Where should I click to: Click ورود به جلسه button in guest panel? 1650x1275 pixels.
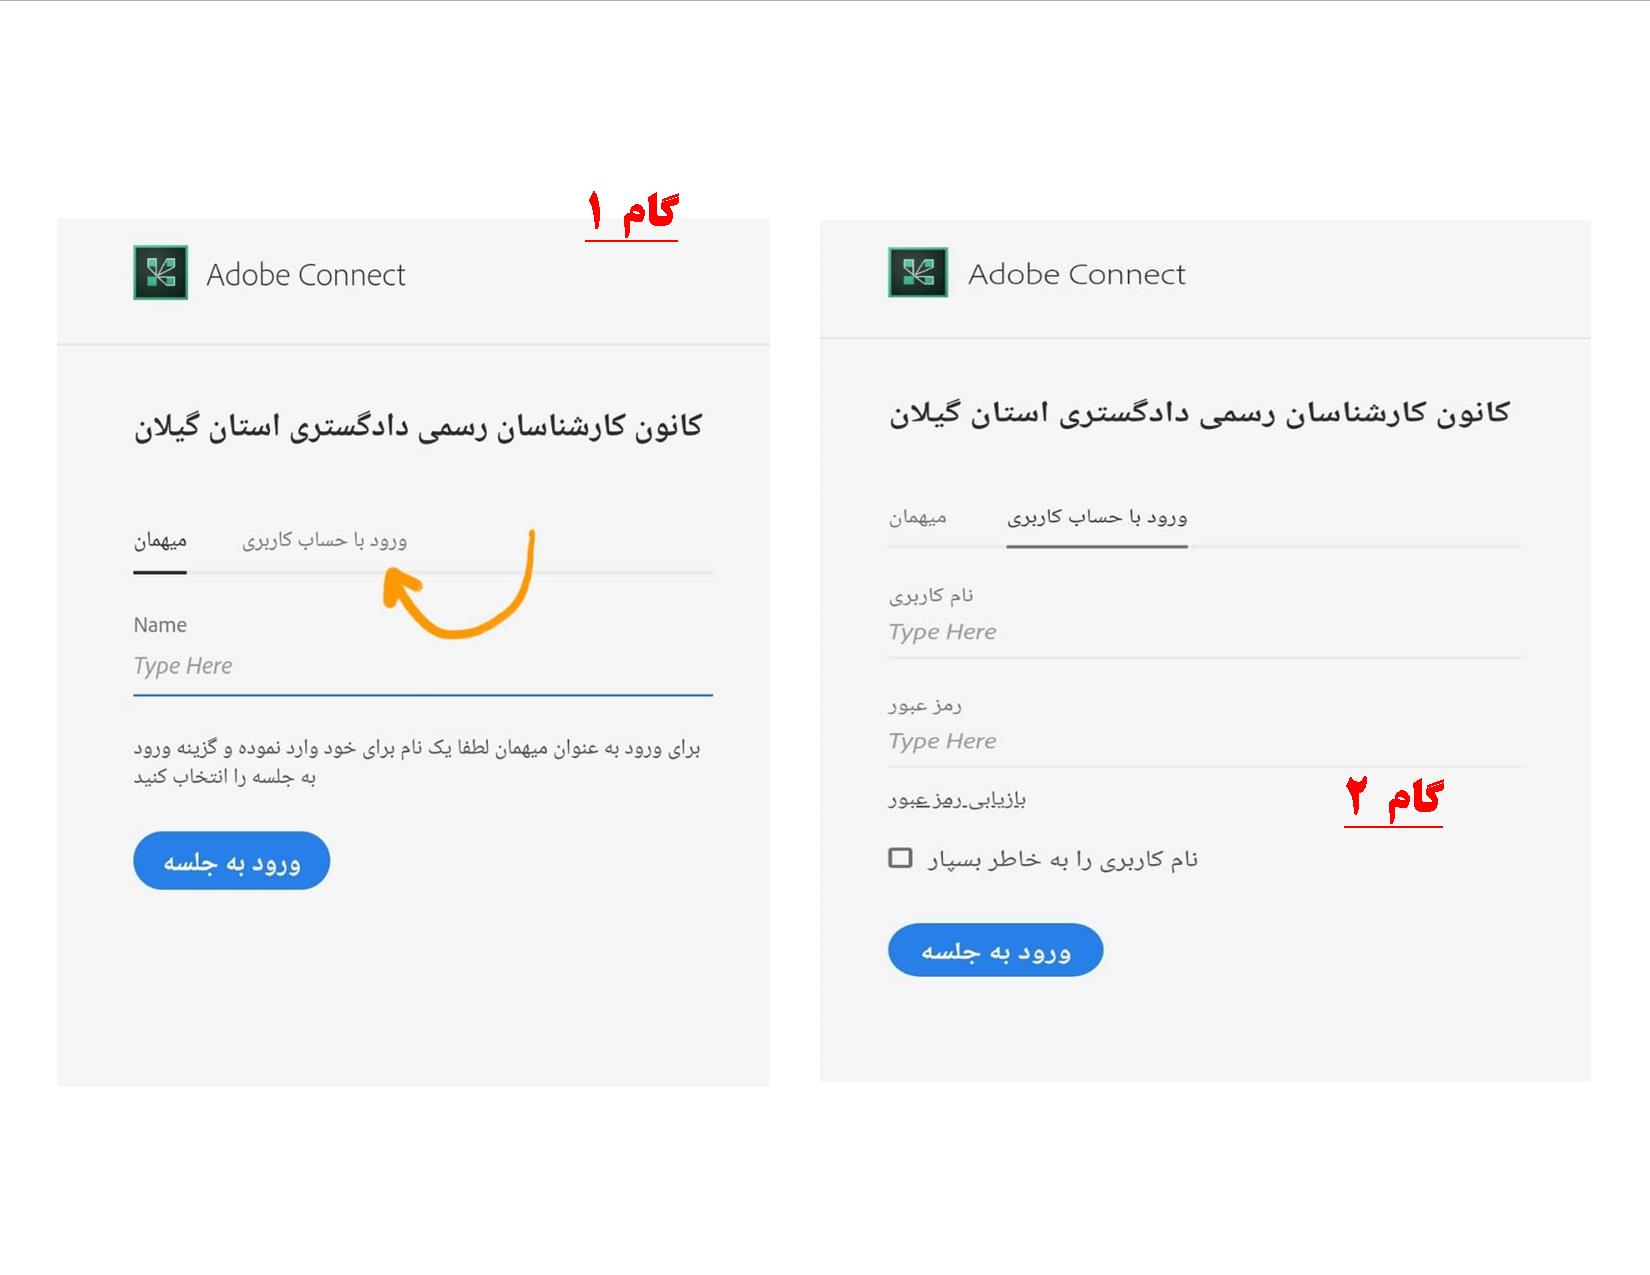click(x=231, y=861)
